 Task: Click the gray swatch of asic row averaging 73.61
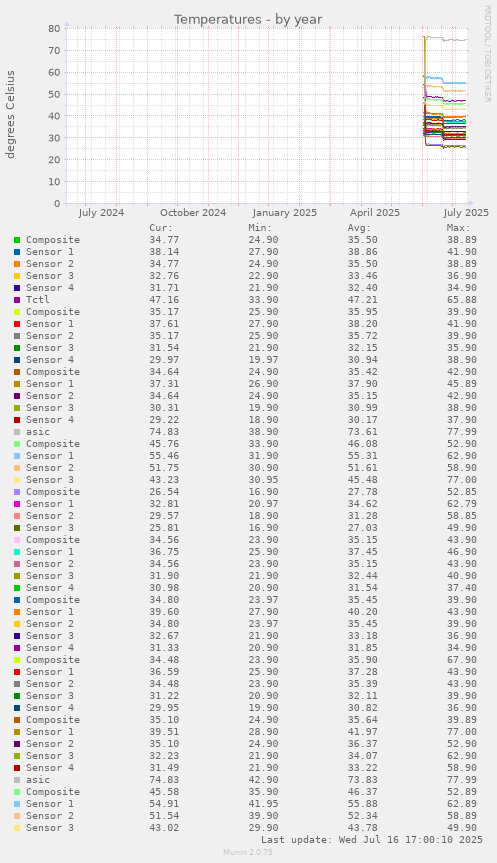(17, 432)
